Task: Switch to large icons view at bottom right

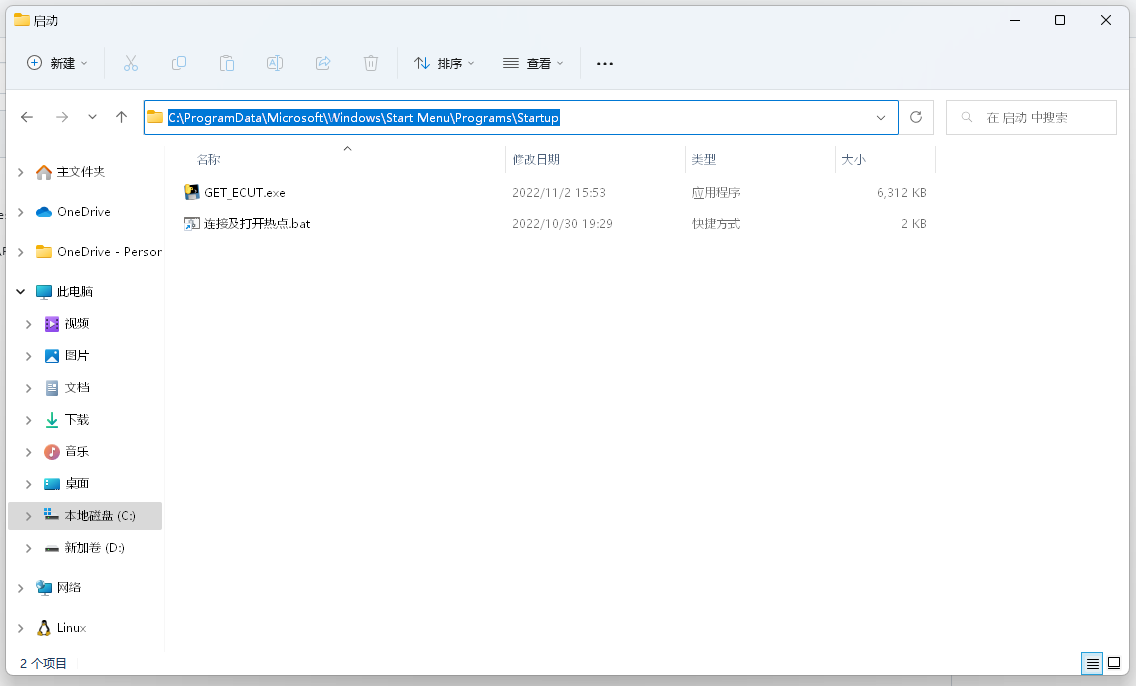Action: (1112, 663)
